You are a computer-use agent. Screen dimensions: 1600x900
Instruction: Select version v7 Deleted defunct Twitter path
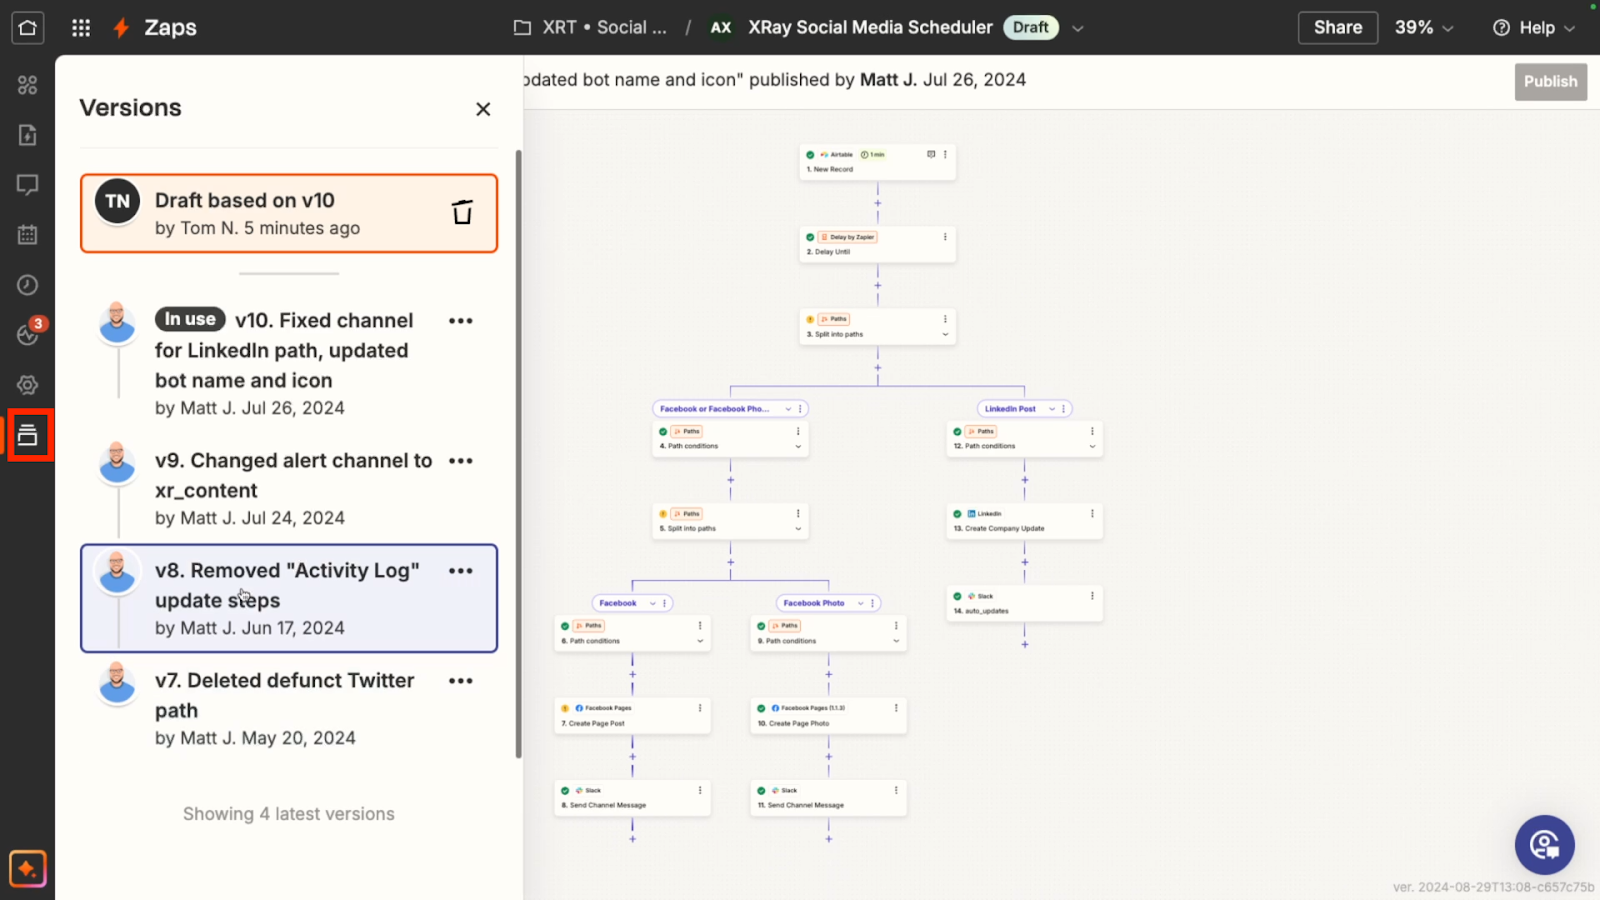pyautogui.click(x=289, y=708)
